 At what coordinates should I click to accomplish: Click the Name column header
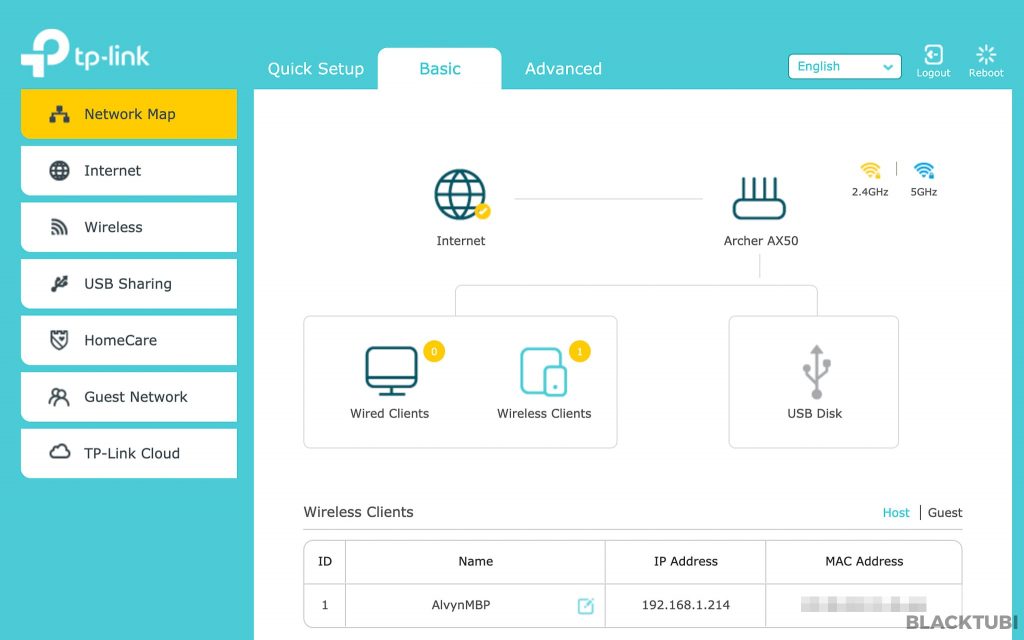tap(475, 562)
